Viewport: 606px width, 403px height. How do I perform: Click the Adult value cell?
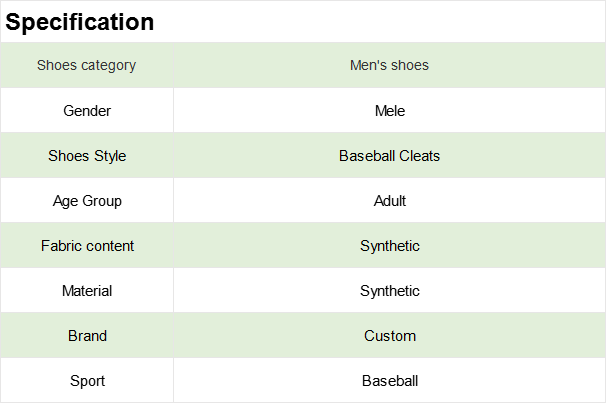(x=389, y=201)
